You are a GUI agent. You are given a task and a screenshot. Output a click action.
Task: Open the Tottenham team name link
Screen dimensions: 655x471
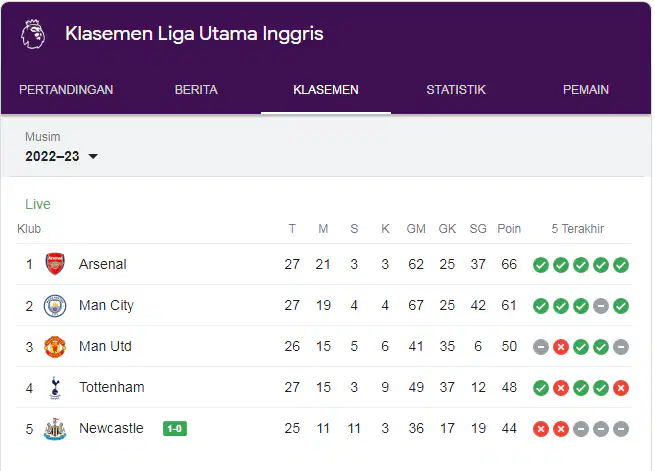pos(112,387)
